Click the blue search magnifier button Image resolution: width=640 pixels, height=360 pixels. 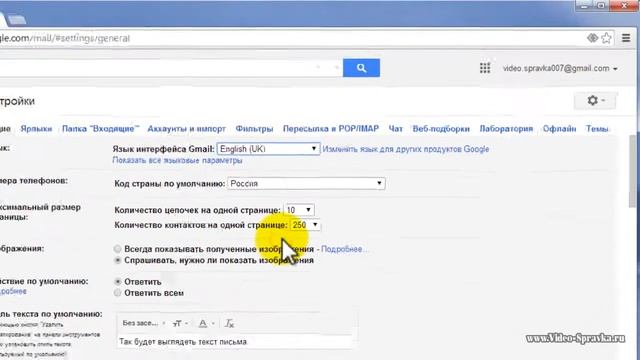(x=361, y=68)
